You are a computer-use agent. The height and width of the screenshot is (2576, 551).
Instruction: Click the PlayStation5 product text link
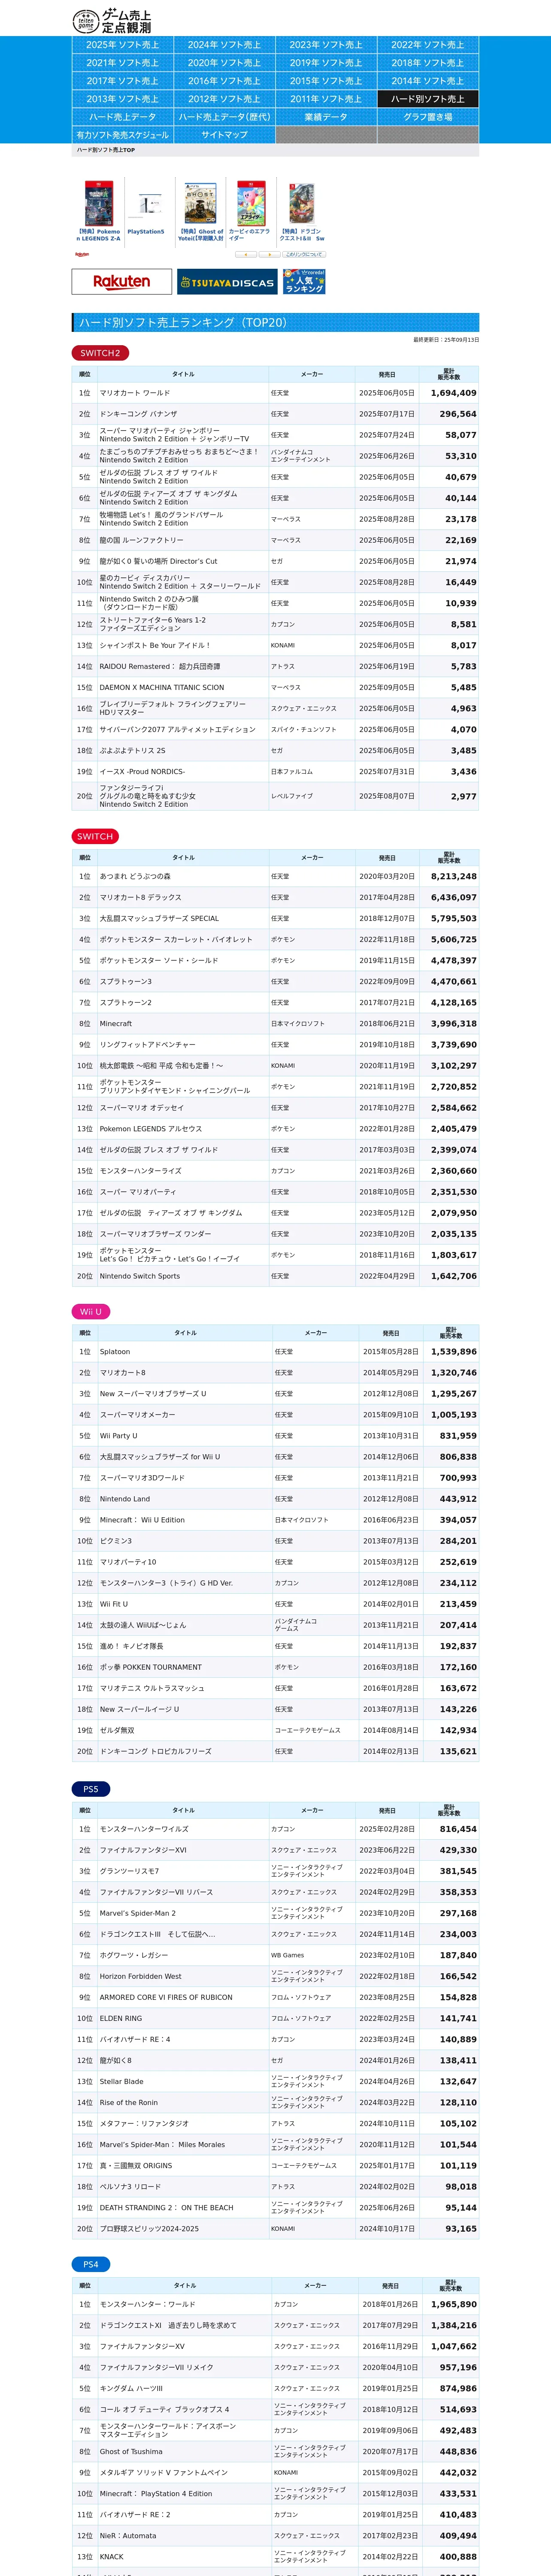146,232
